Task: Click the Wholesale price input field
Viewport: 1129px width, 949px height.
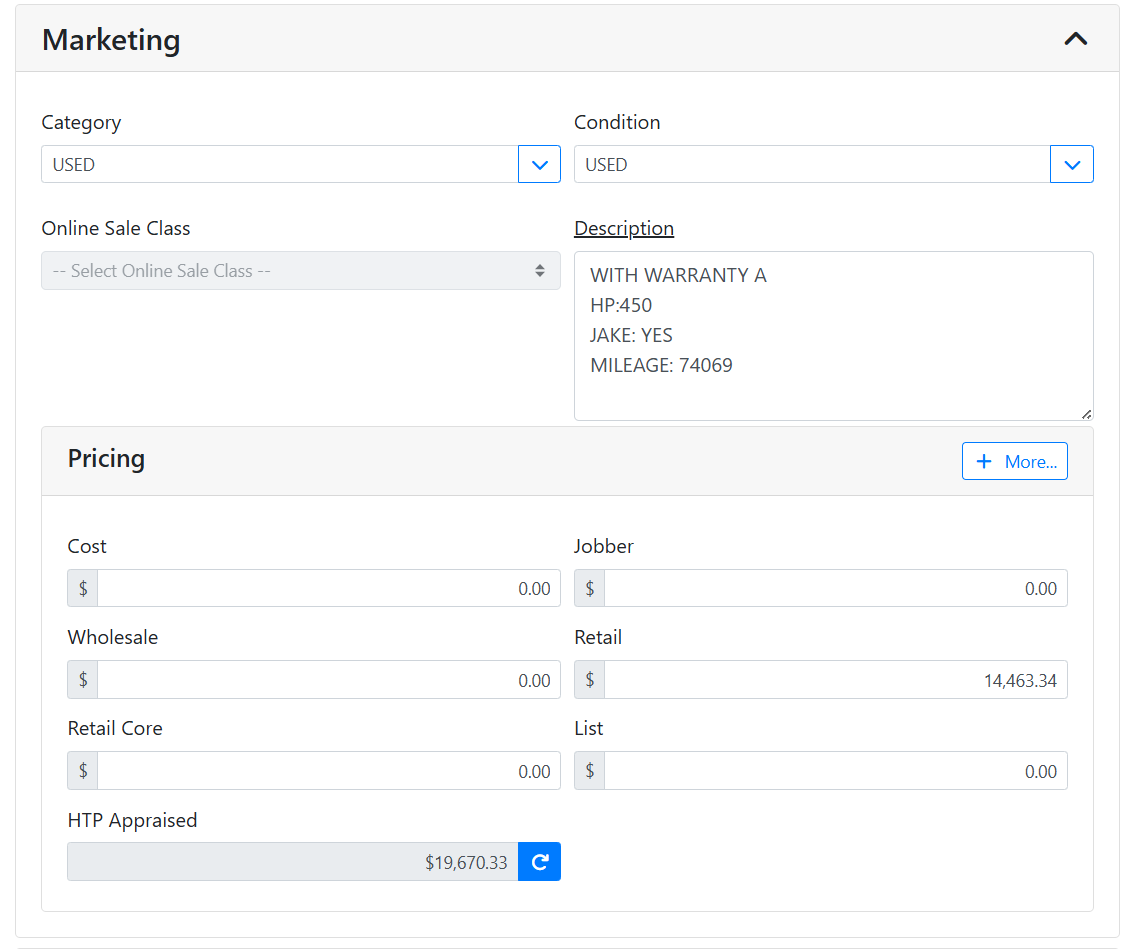Action: point(328,680)
